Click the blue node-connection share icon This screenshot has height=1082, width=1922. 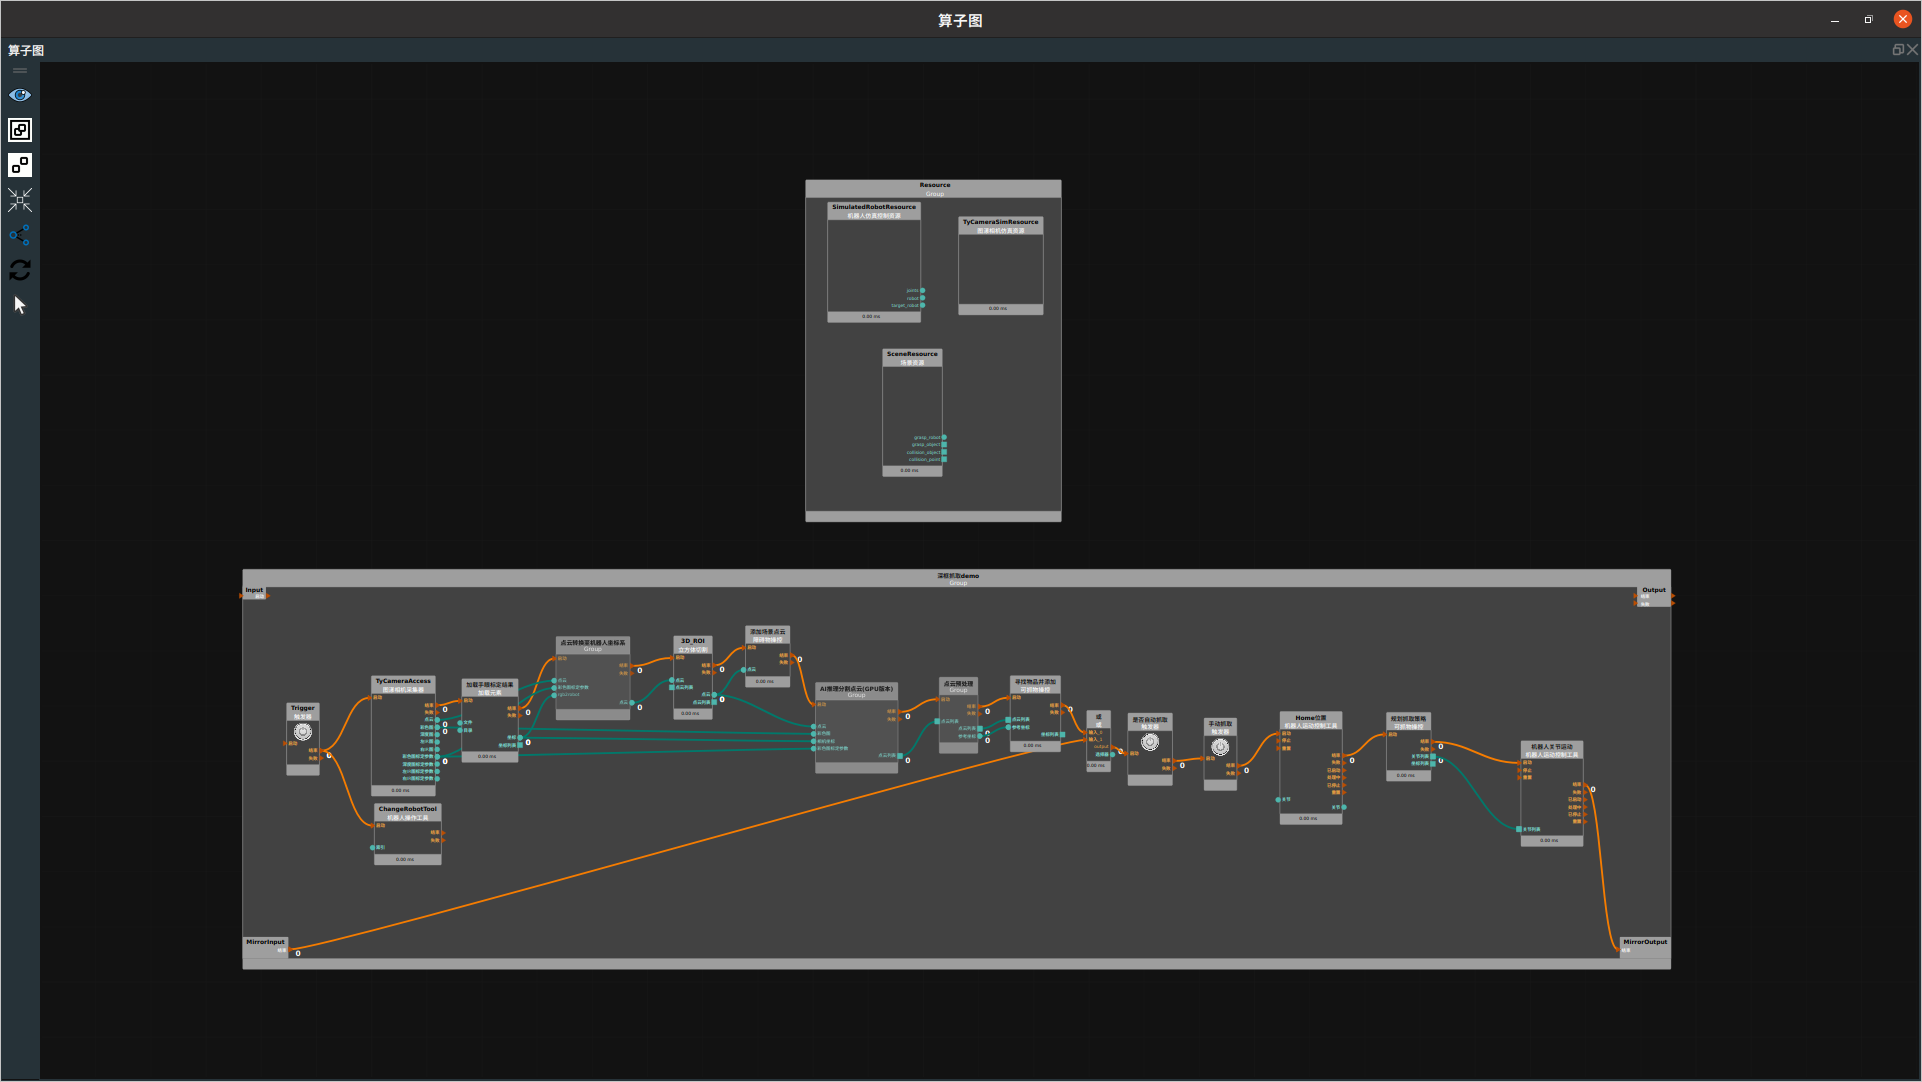coord(20,235)
